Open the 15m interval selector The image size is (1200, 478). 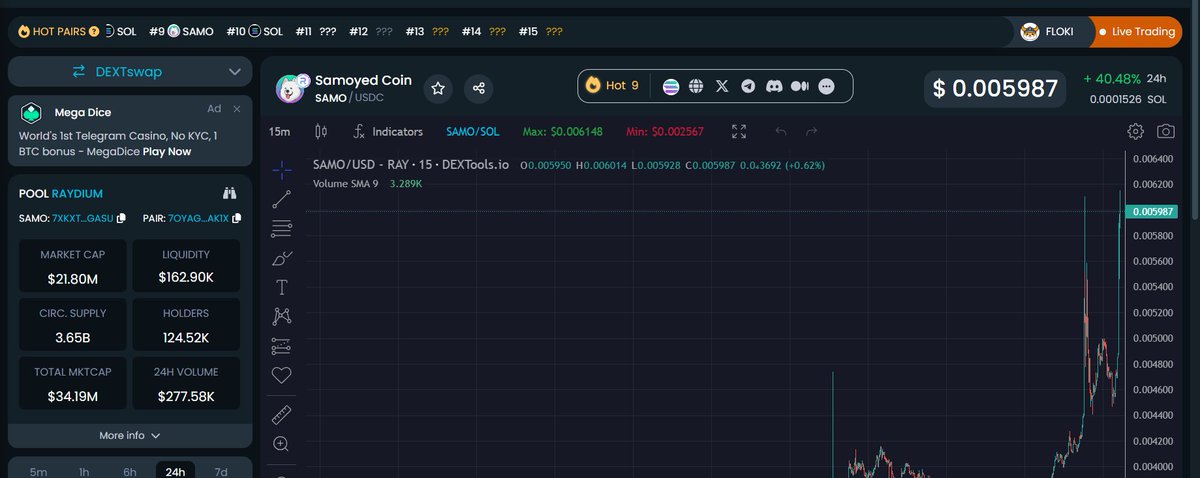(x=280, y=131)
